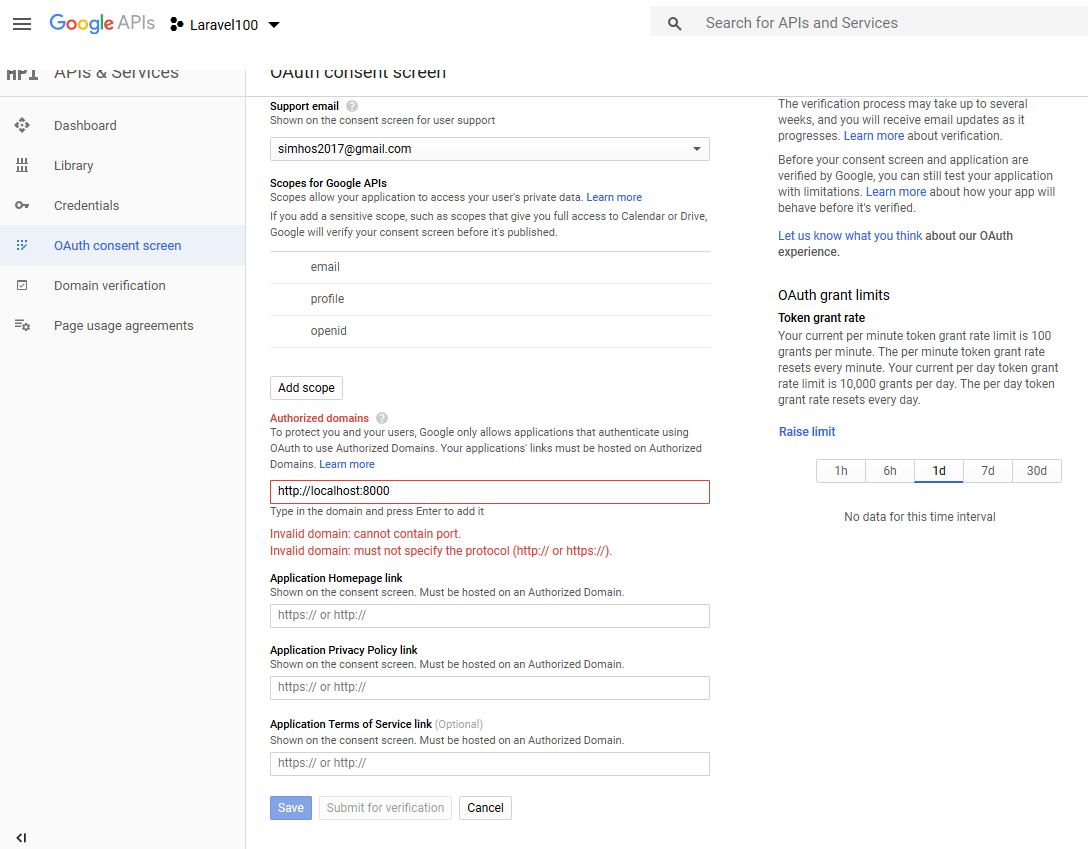Screen dimensions: 1088x849
Task: Click the protocol error message text
Action: pyautogui.click(x=441, y=551)
